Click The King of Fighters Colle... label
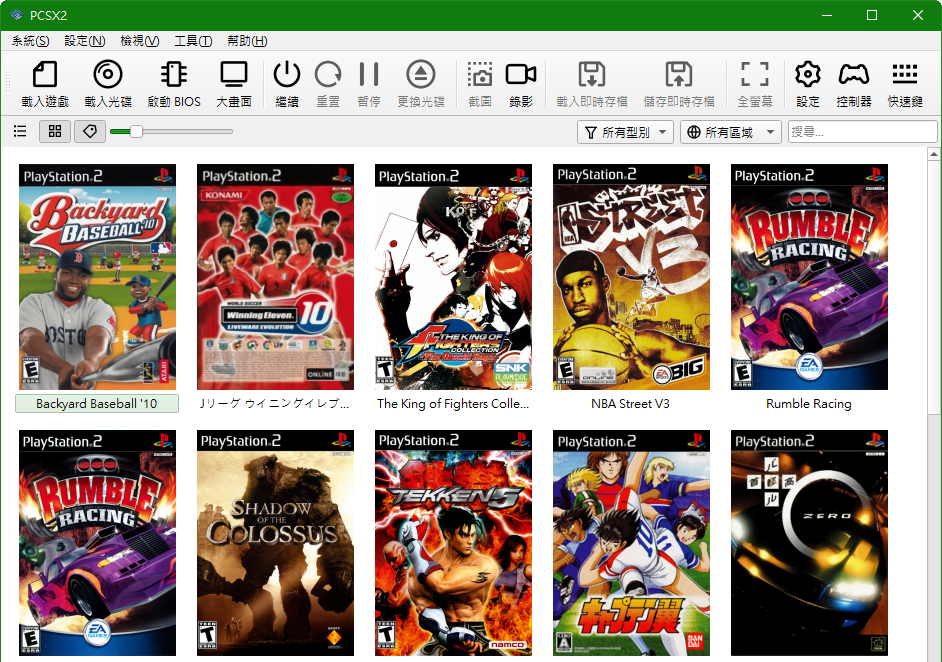This screenshot has width=942, height=662. tap(453, 404)
